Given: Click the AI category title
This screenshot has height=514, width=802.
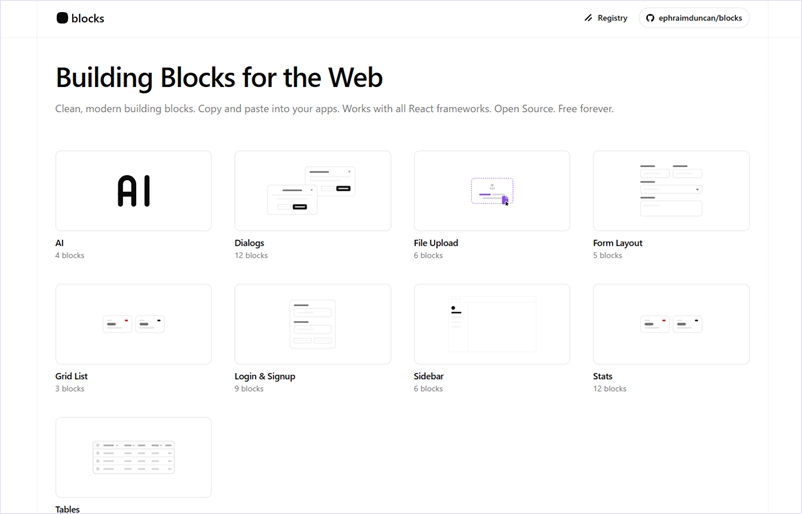Looking at the screenshot, I should pos(60,243).
